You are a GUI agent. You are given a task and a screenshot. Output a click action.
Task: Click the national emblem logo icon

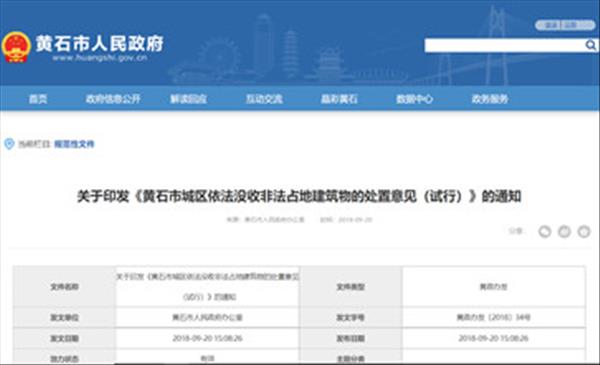tap(16, 47)
